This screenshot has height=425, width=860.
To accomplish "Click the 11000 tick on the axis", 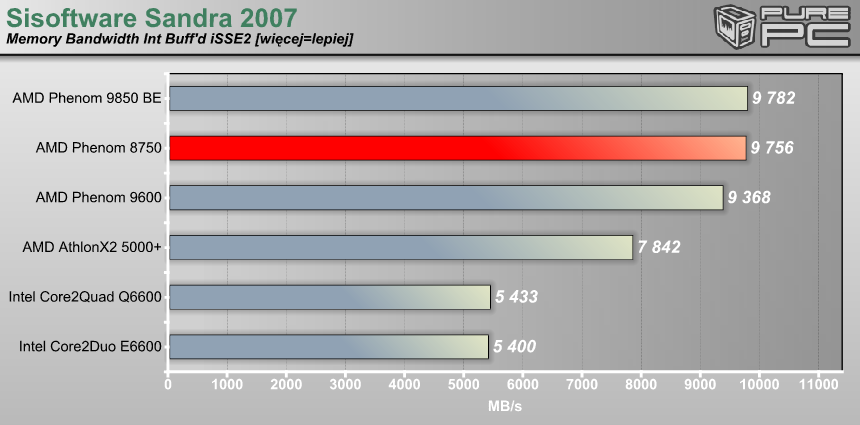I will (x=818, y=384).
